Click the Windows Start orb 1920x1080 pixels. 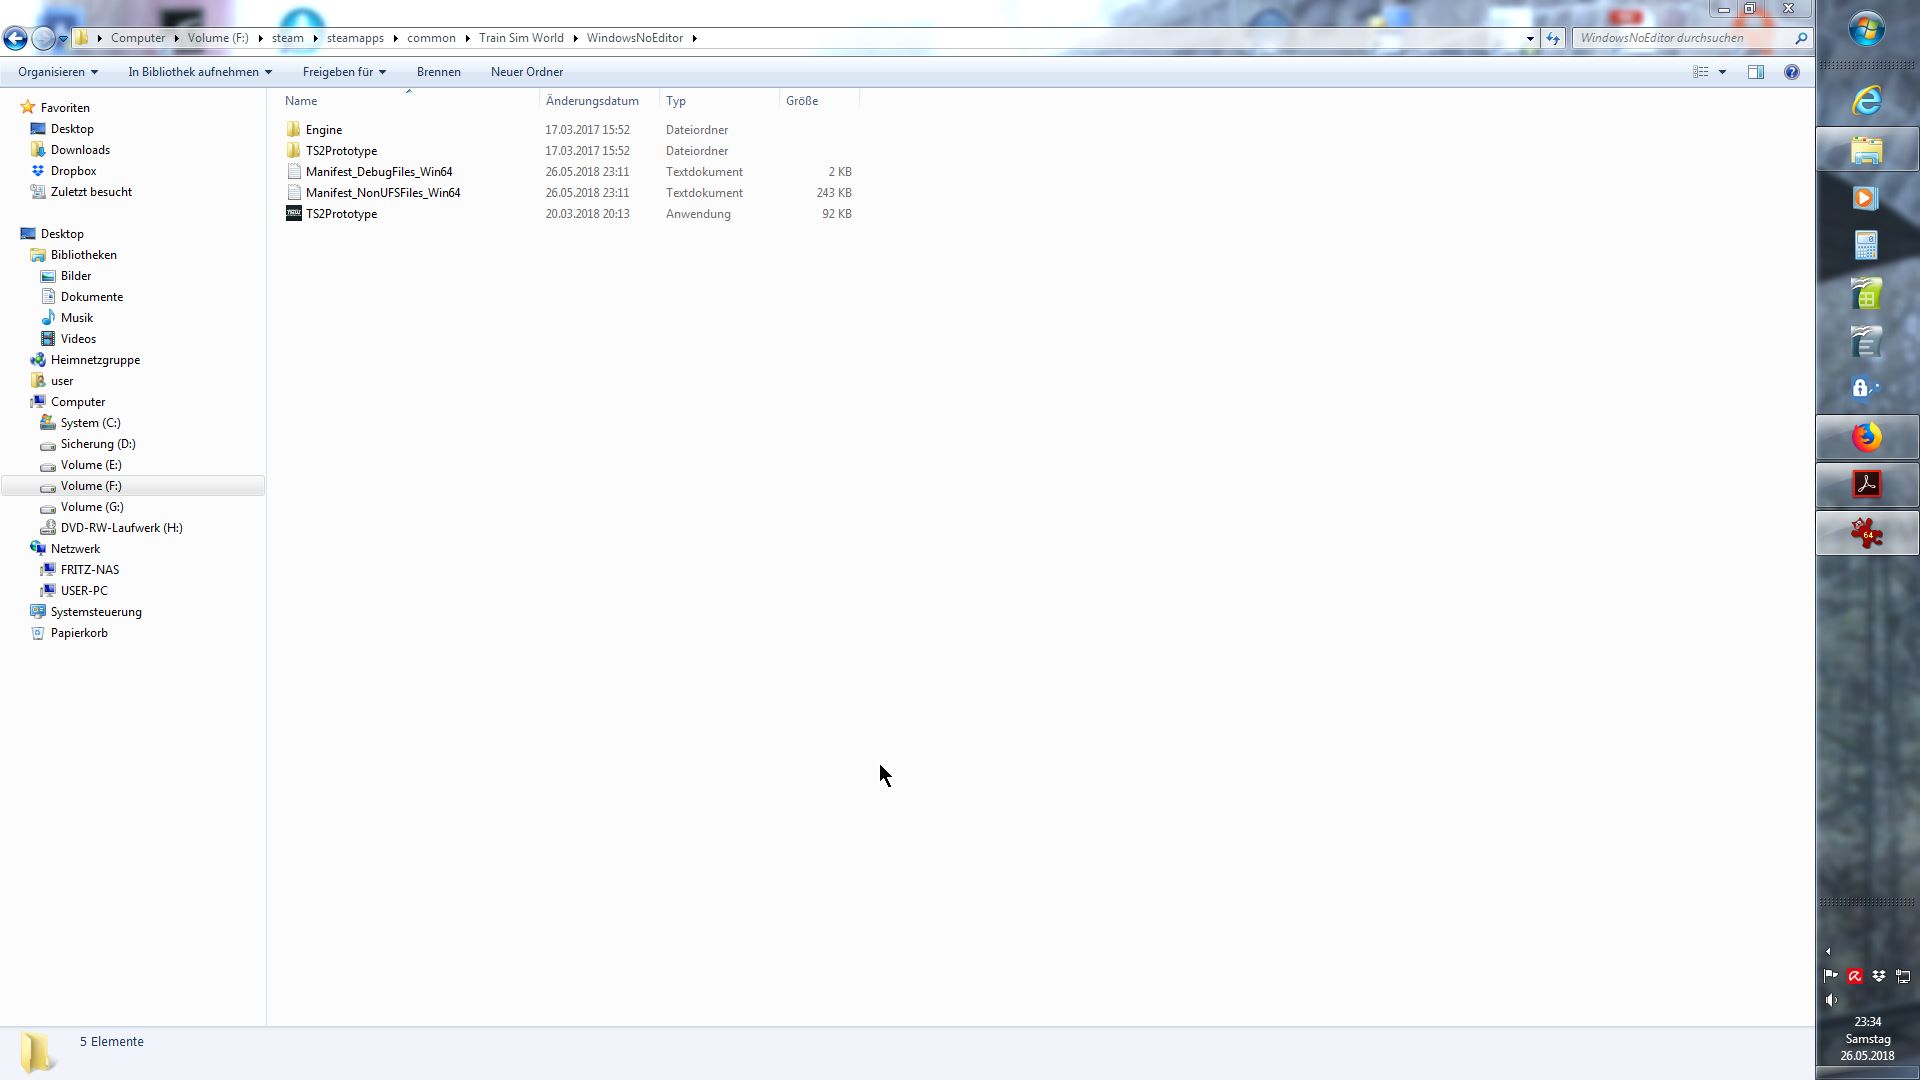[1866, 29]
